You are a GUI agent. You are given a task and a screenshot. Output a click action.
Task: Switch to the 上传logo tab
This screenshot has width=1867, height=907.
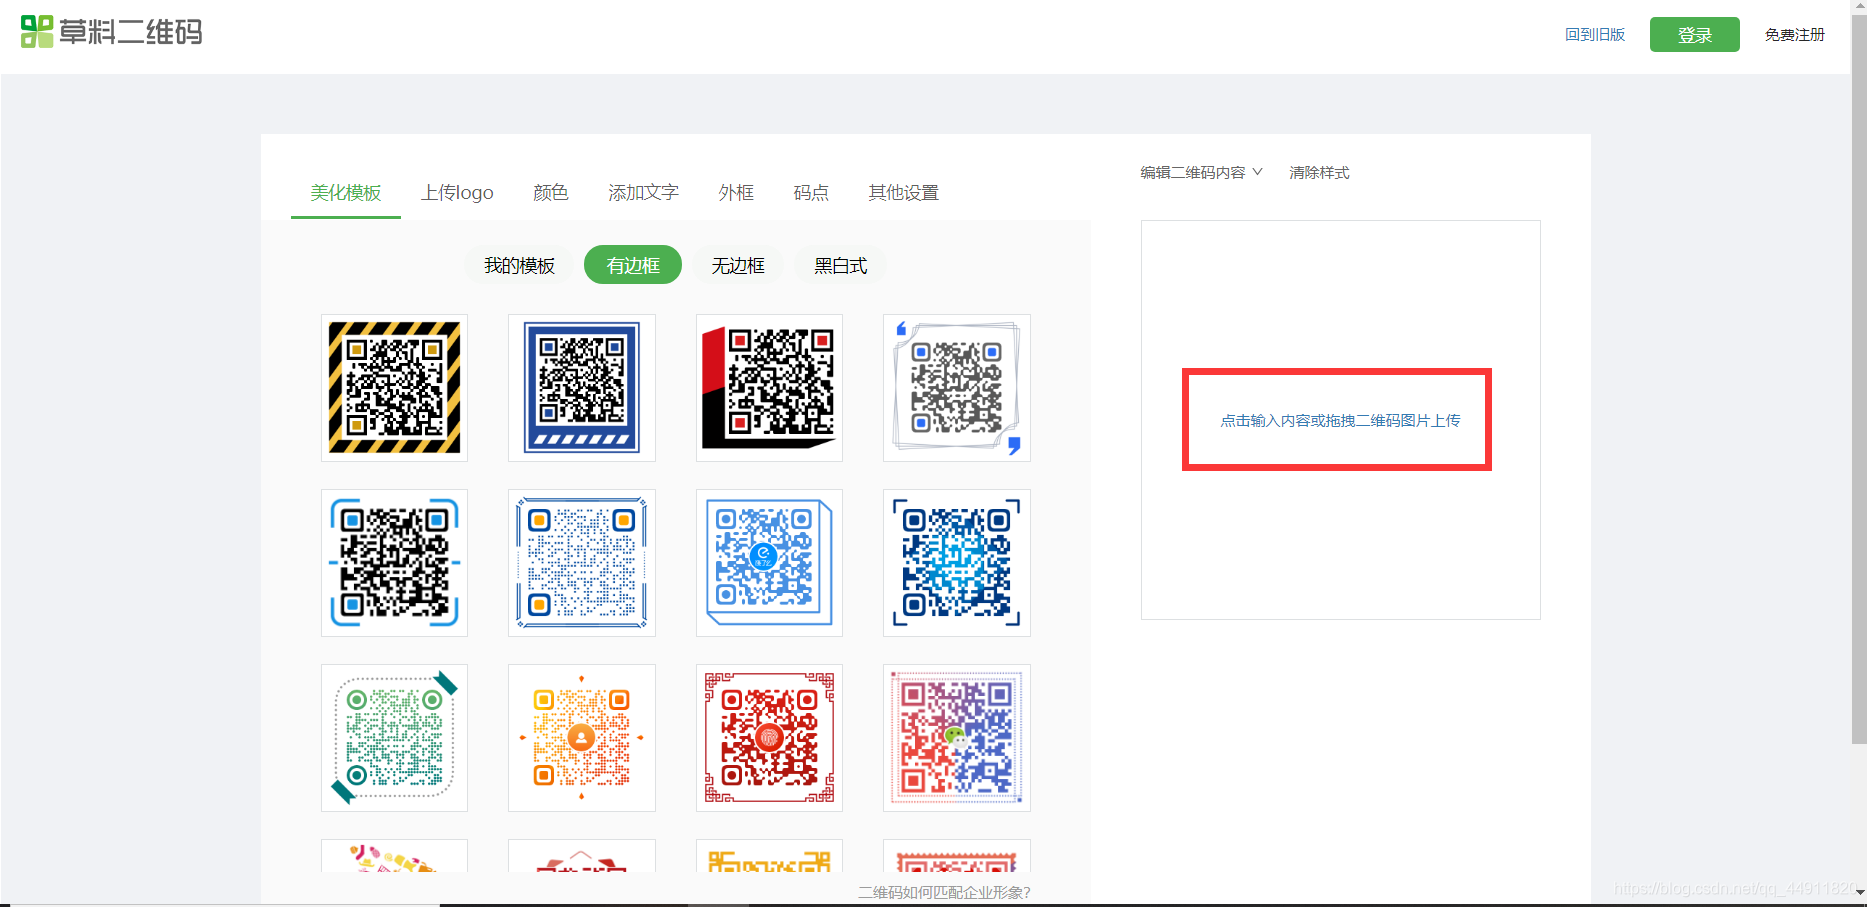457,193
